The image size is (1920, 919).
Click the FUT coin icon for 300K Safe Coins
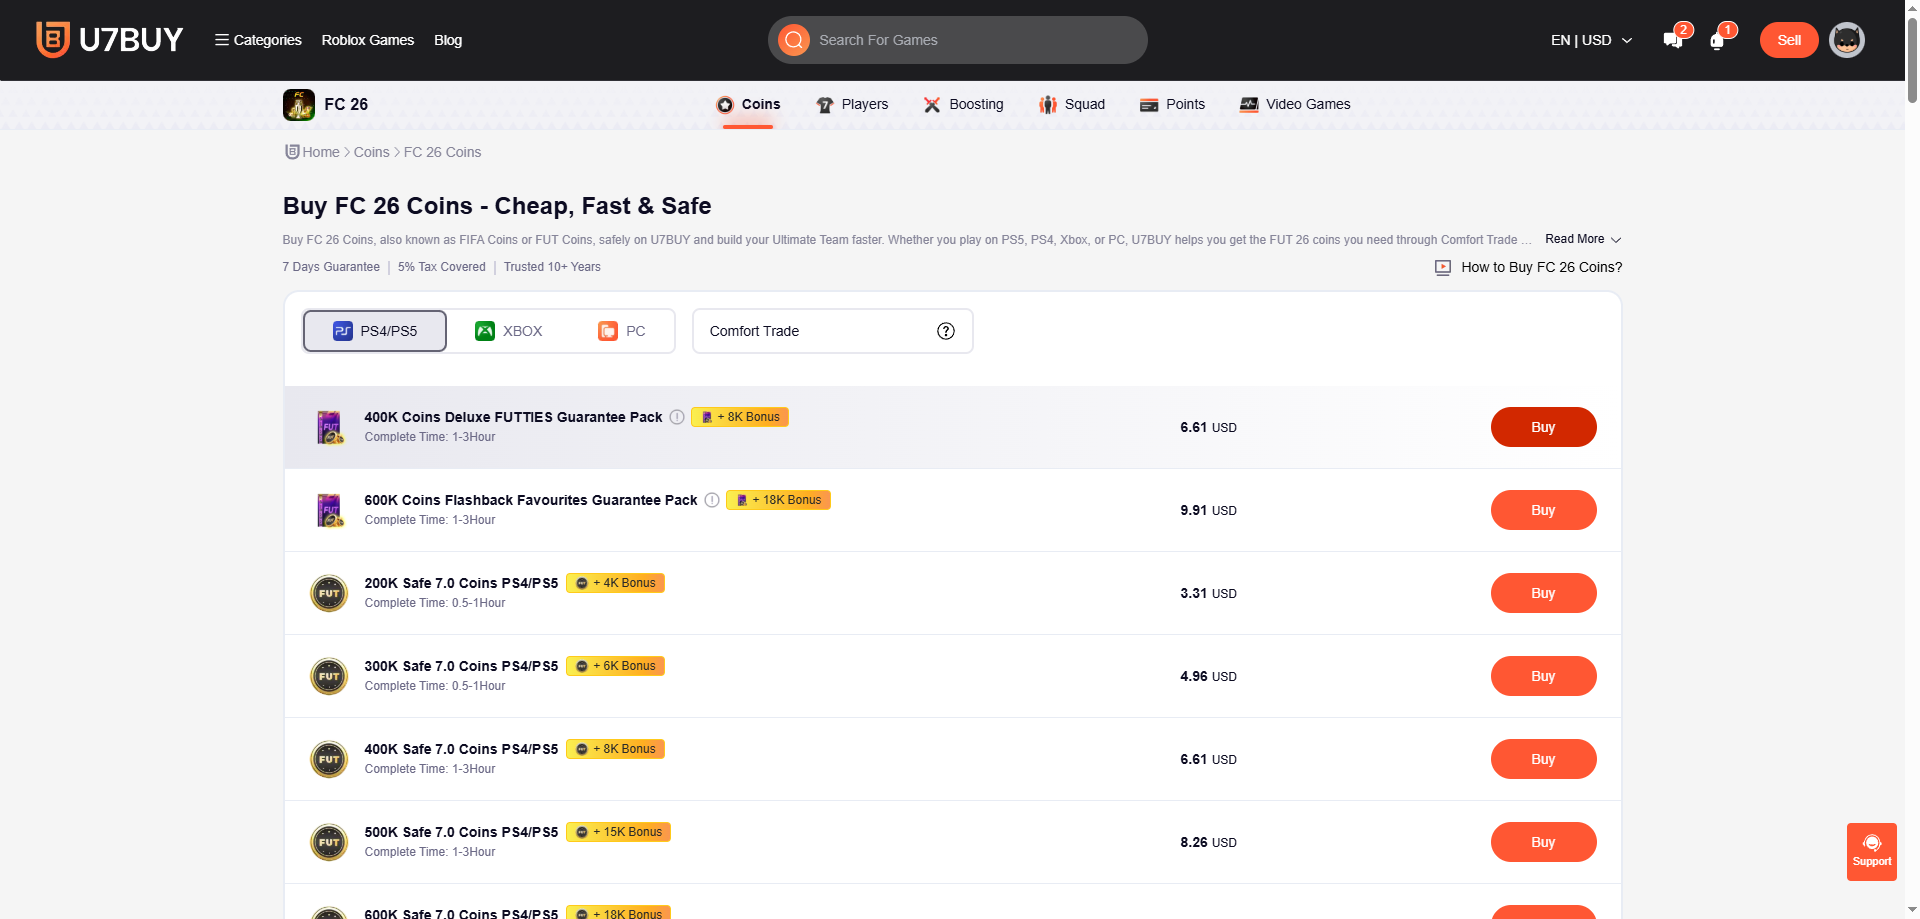click(329, 676)
